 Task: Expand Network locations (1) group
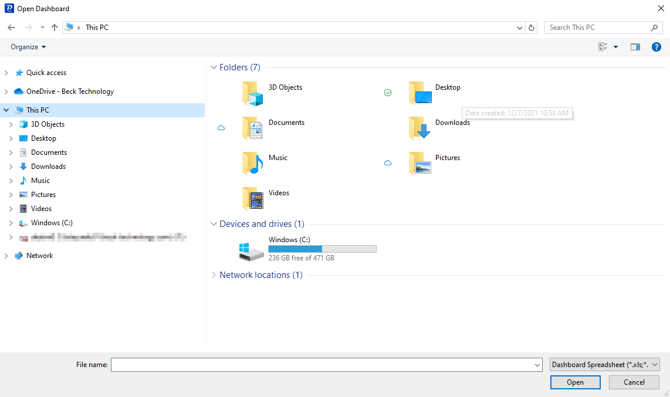[x=213, y=275]
